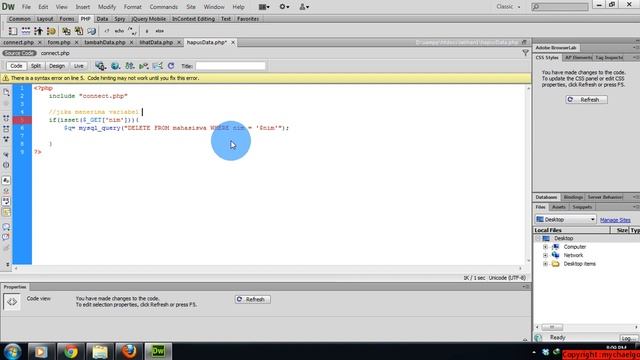Open the connect.php related file link
Image resolution: width=640 pixels, height=360 pixels.
coord(55,53)
